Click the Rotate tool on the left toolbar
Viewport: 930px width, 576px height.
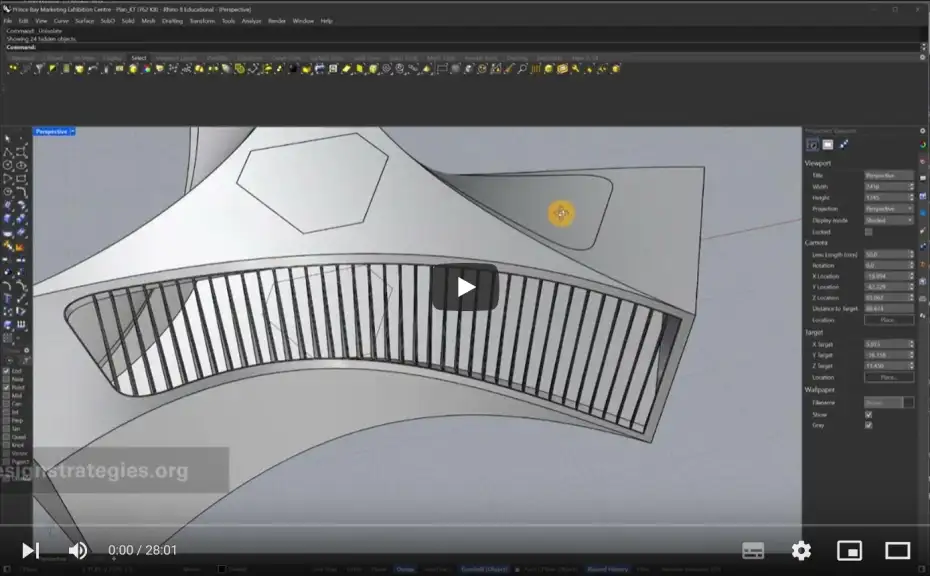(22, 311)
